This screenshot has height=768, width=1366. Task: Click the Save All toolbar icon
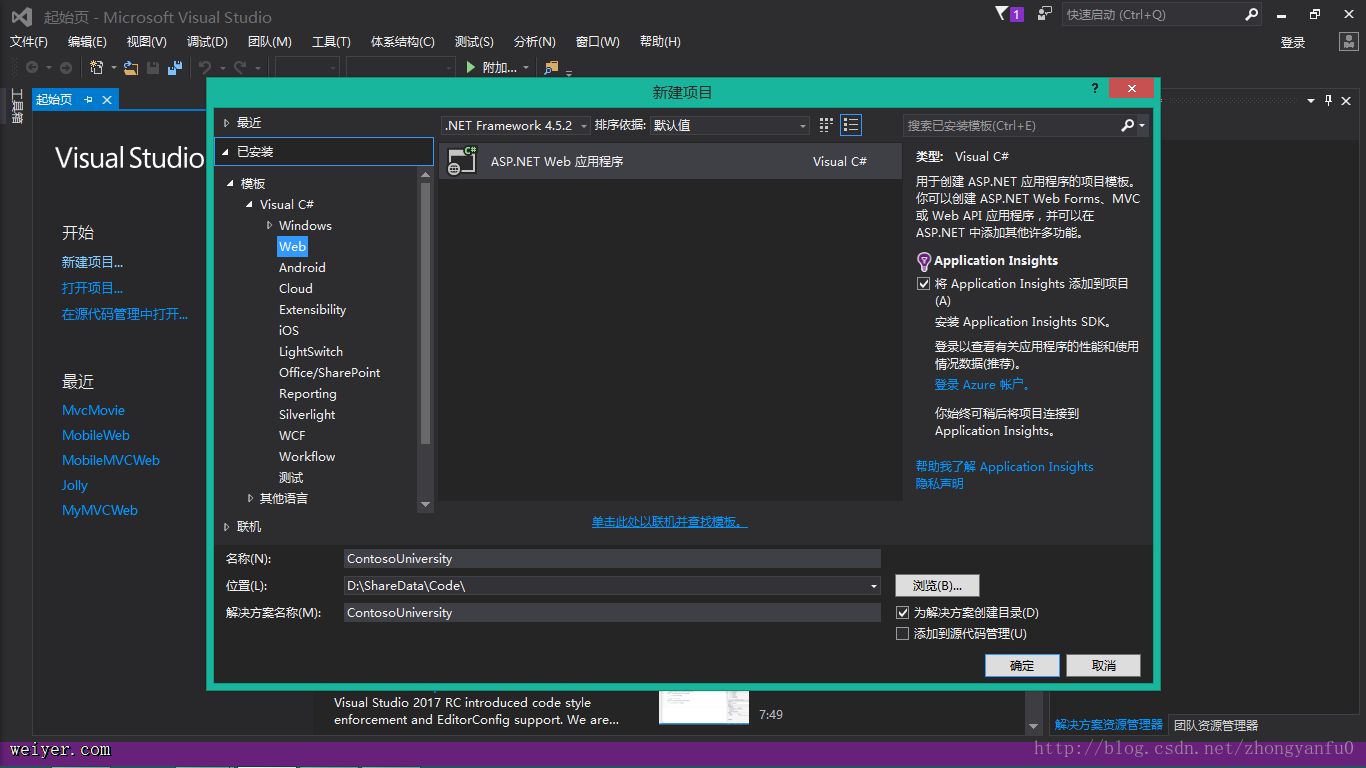coord(175,68)
